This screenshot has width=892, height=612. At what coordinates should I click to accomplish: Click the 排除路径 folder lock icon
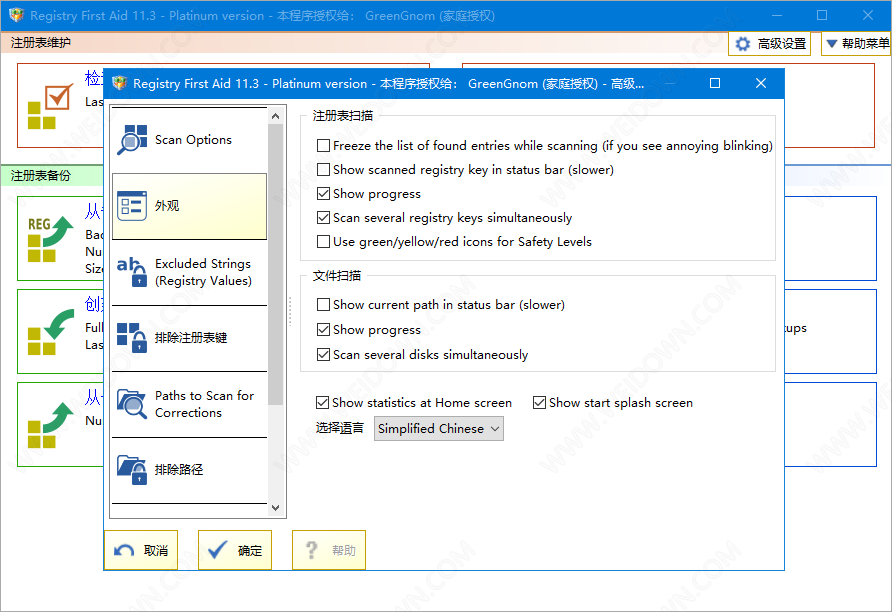[132, 470]
